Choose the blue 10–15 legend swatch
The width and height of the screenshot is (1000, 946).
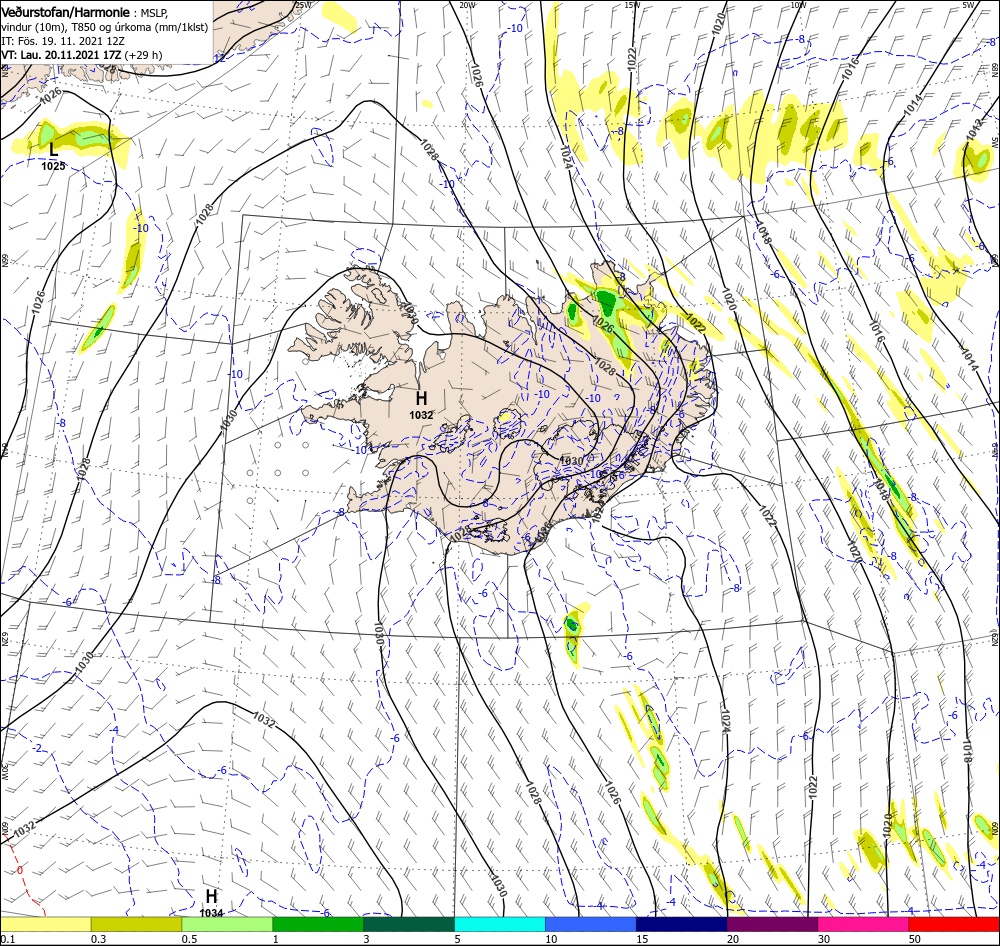591,924
